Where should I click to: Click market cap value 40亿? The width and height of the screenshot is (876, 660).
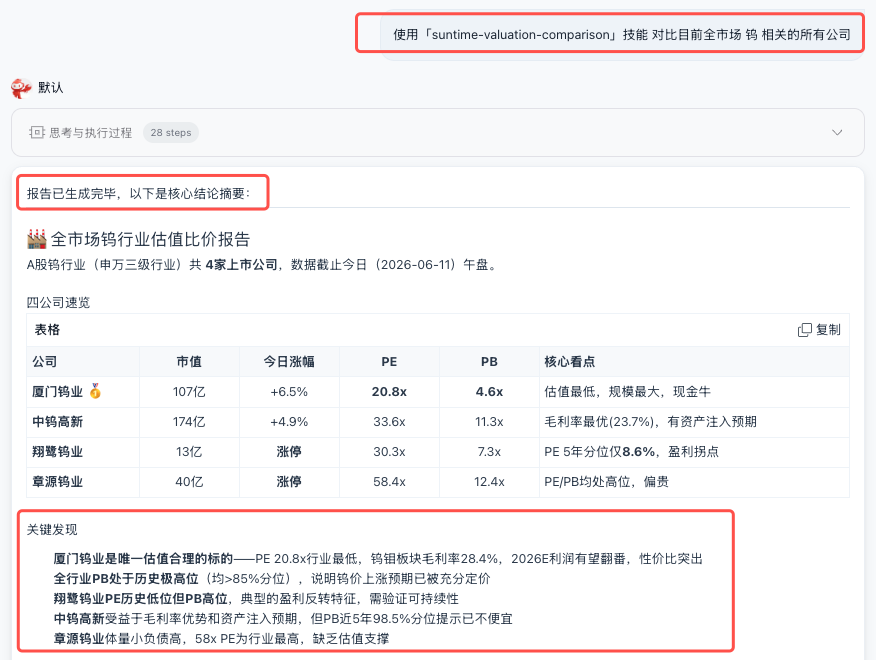[x=189, y=482]
